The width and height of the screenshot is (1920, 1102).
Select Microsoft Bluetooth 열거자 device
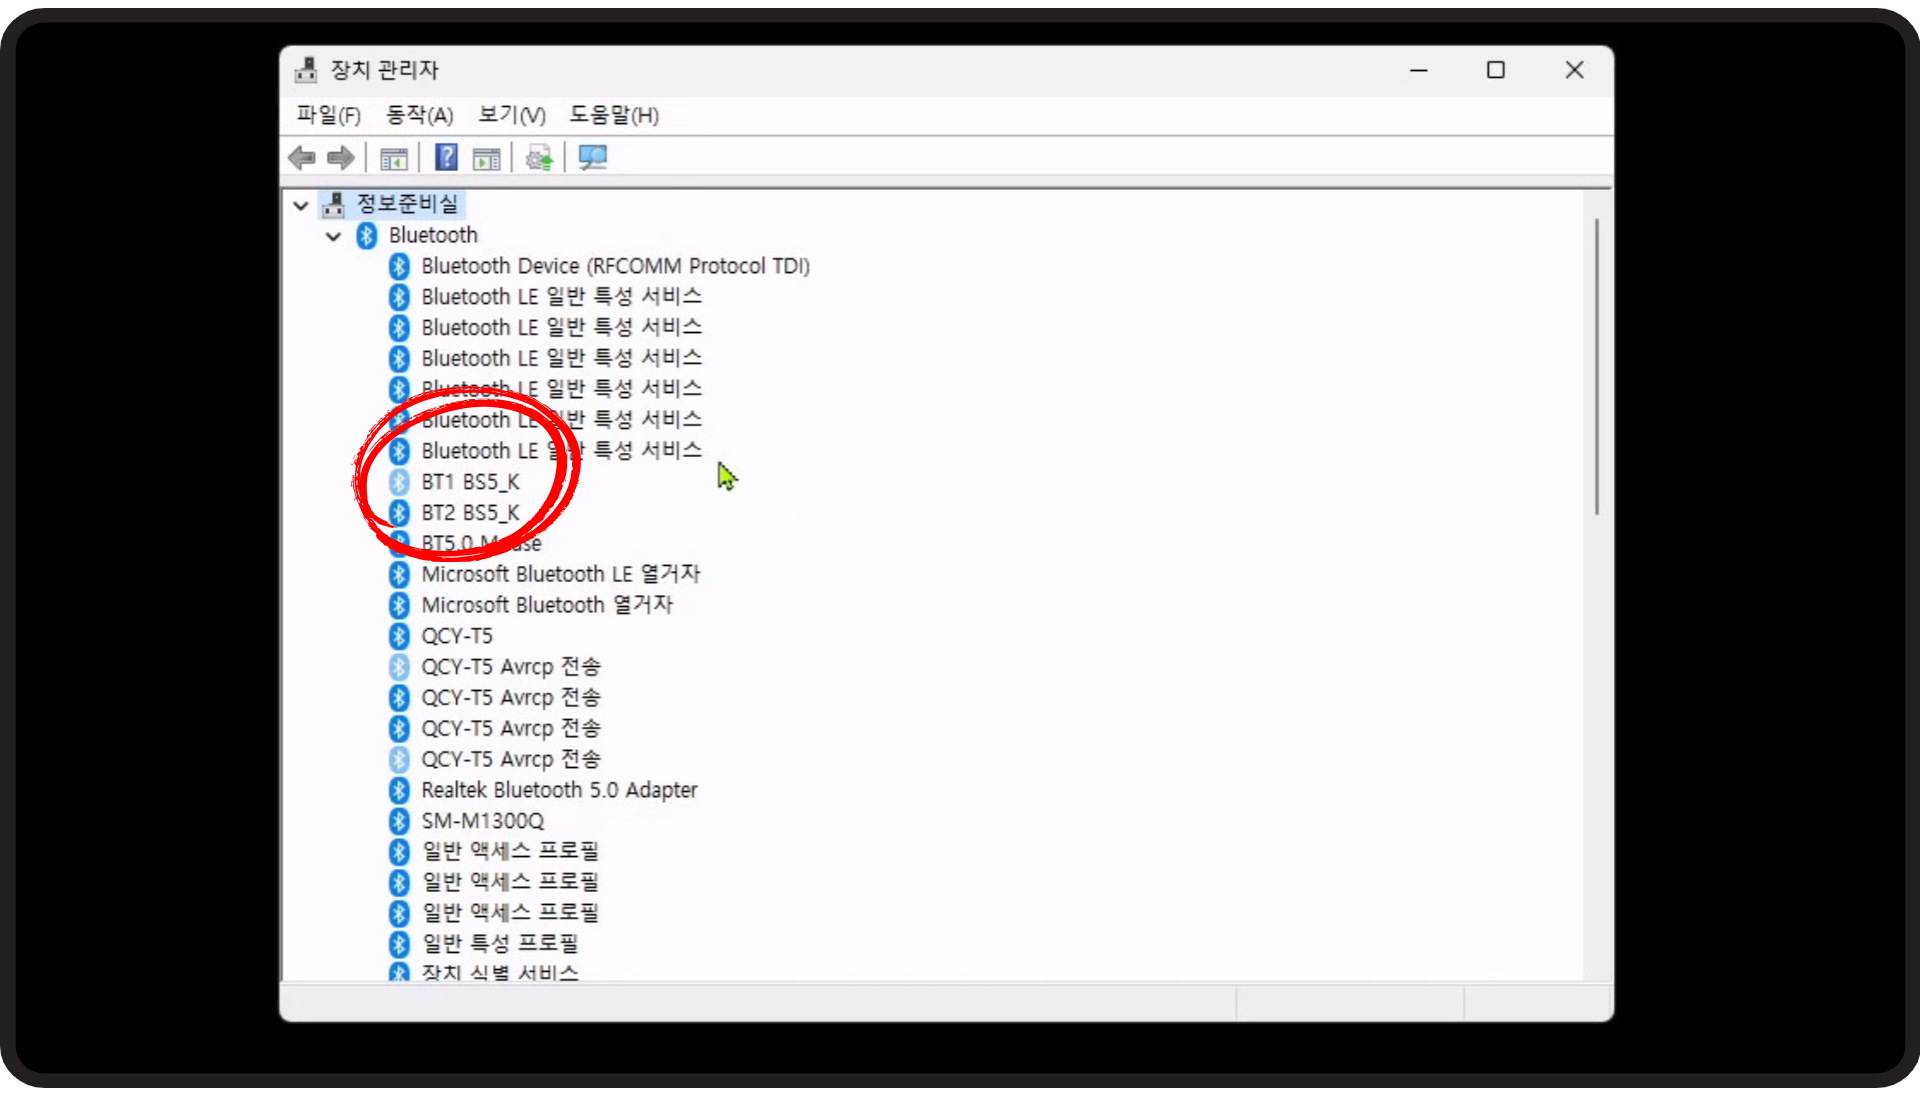point(547,605)
